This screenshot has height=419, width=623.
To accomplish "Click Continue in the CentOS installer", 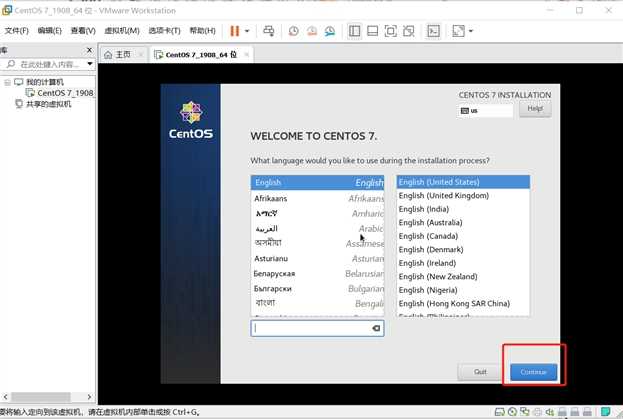I will pyautogui.click(x=534, y=372).
